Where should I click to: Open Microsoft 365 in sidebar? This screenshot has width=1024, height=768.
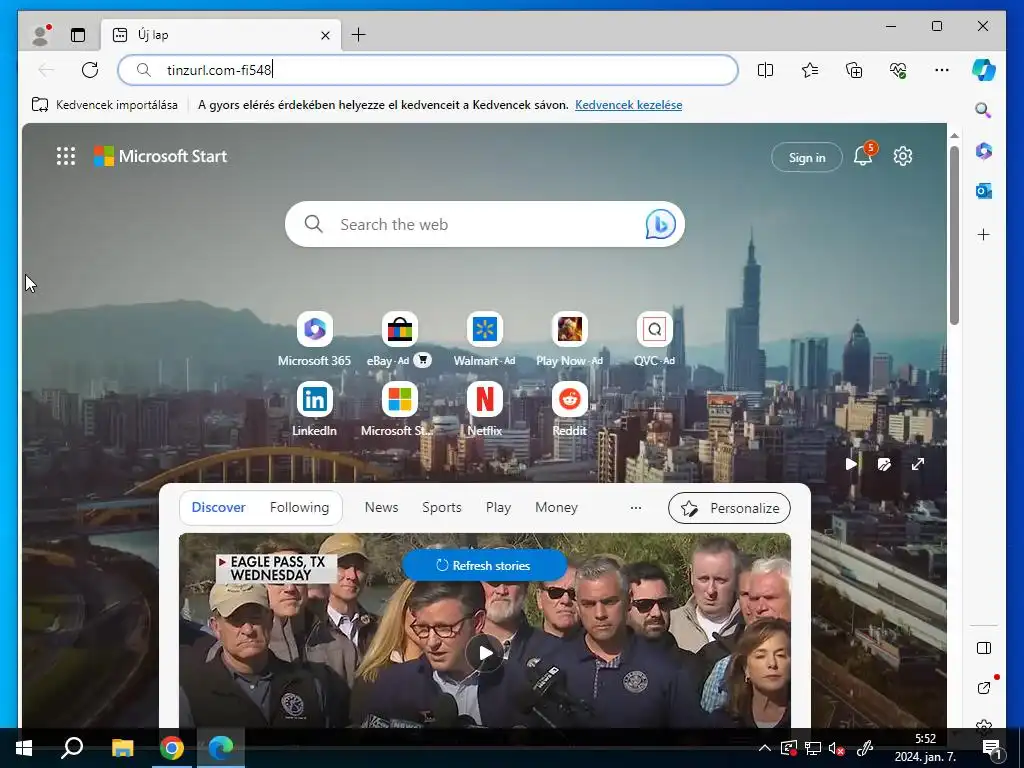(984, 151)
